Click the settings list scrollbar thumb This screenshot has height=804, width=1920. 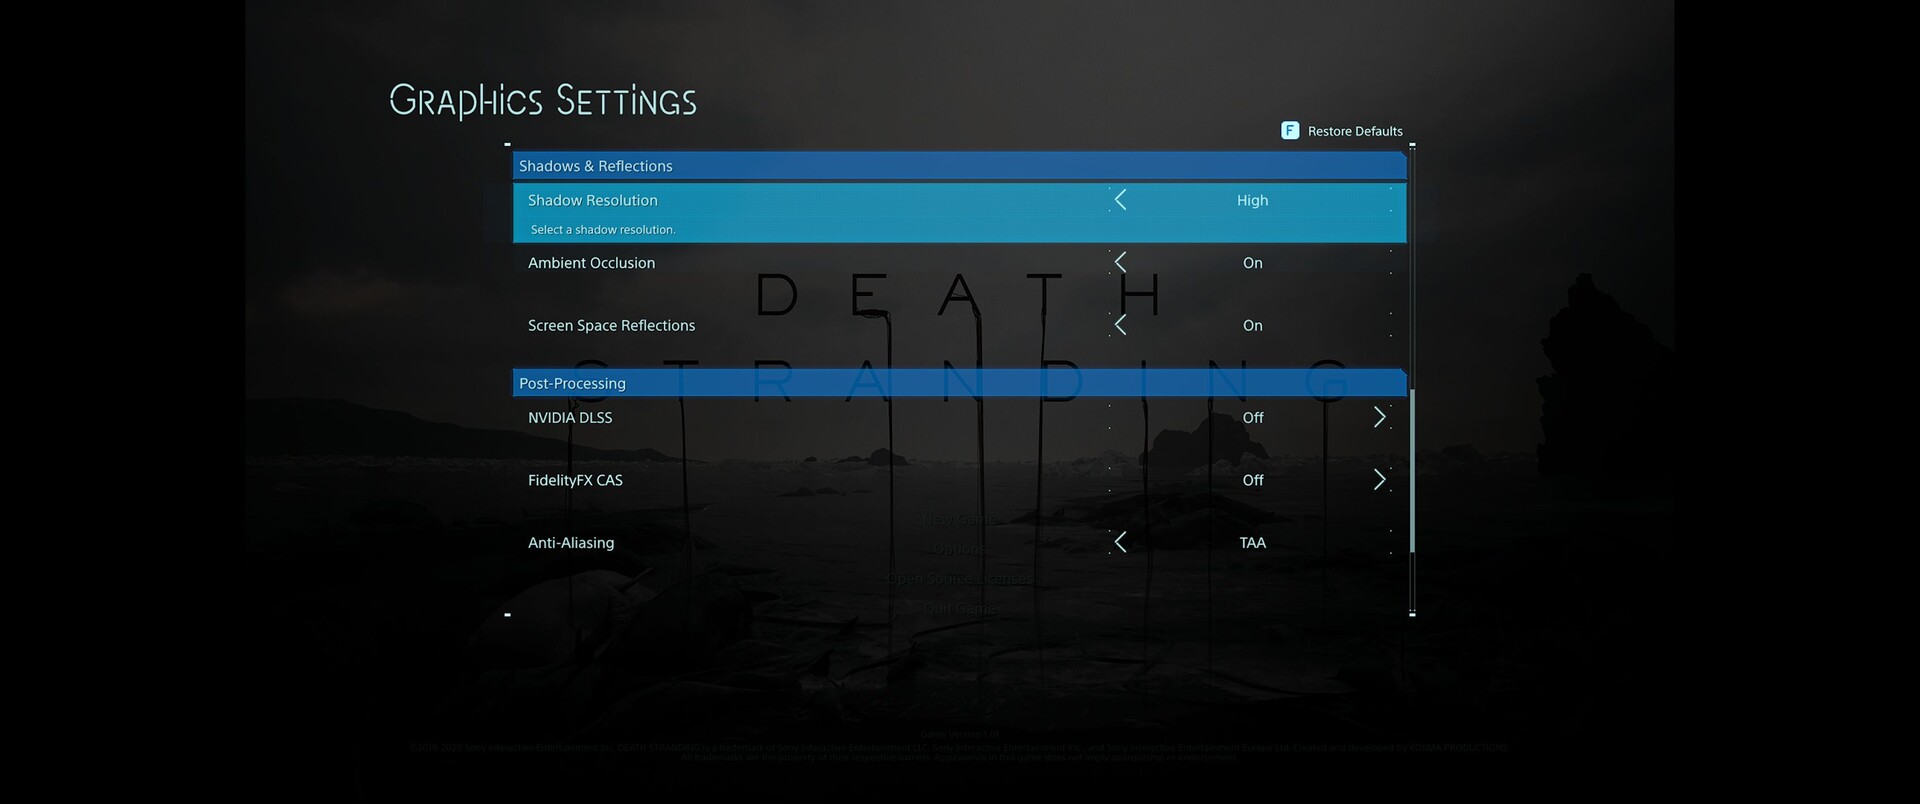point(1412,471)
